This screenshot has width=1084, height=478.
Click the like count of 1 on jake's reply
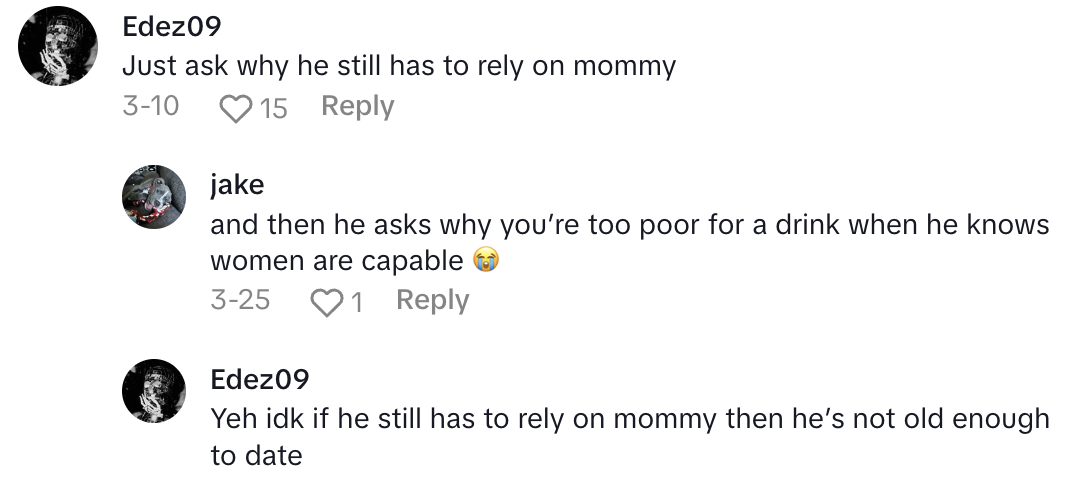(x=357, y=301)
